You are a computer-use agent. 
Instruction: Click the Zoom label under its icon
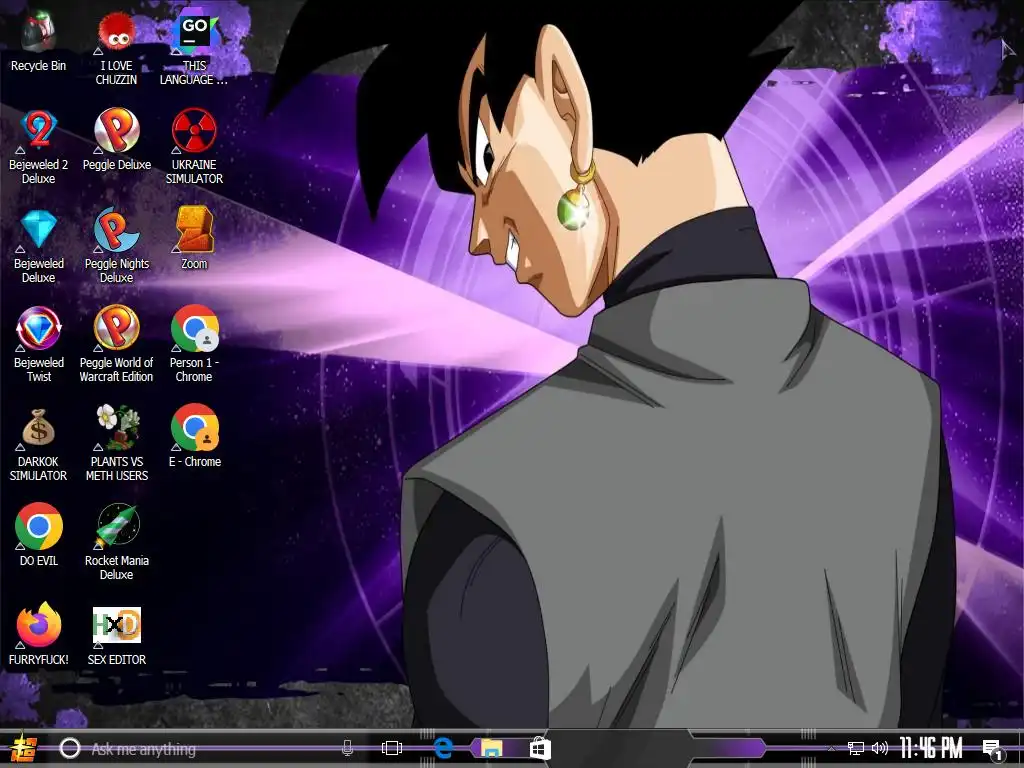click(x=194, y=264)
